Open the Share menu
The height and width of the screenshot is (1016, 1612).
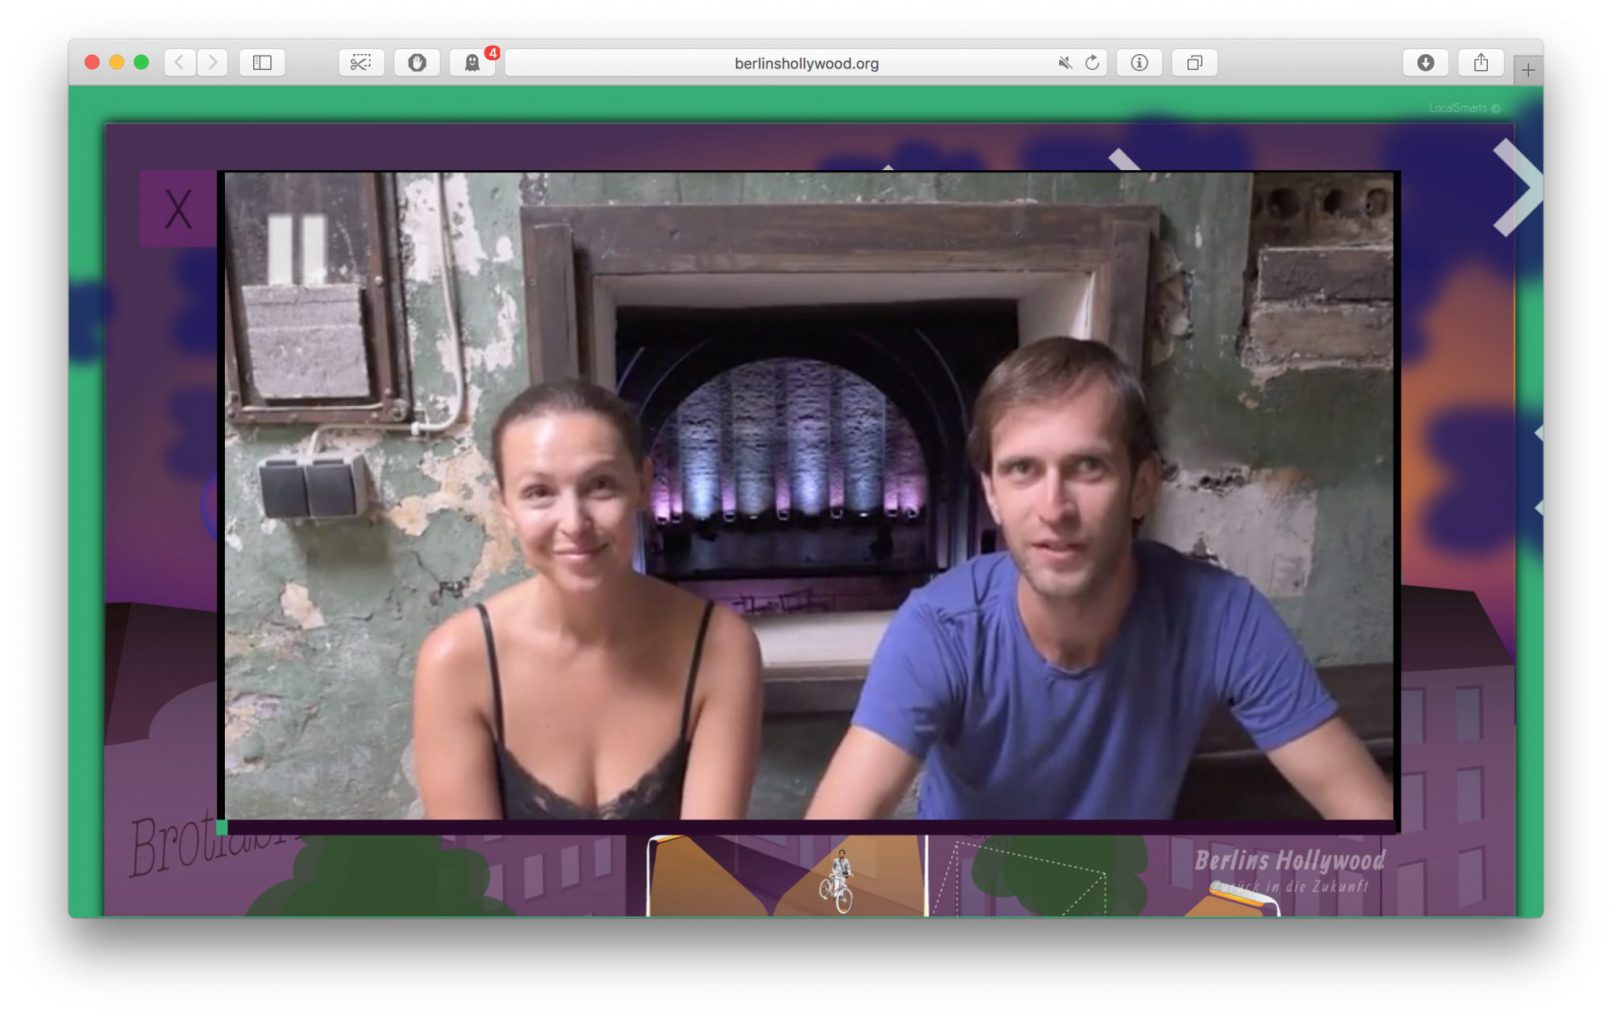(1481, 62)
